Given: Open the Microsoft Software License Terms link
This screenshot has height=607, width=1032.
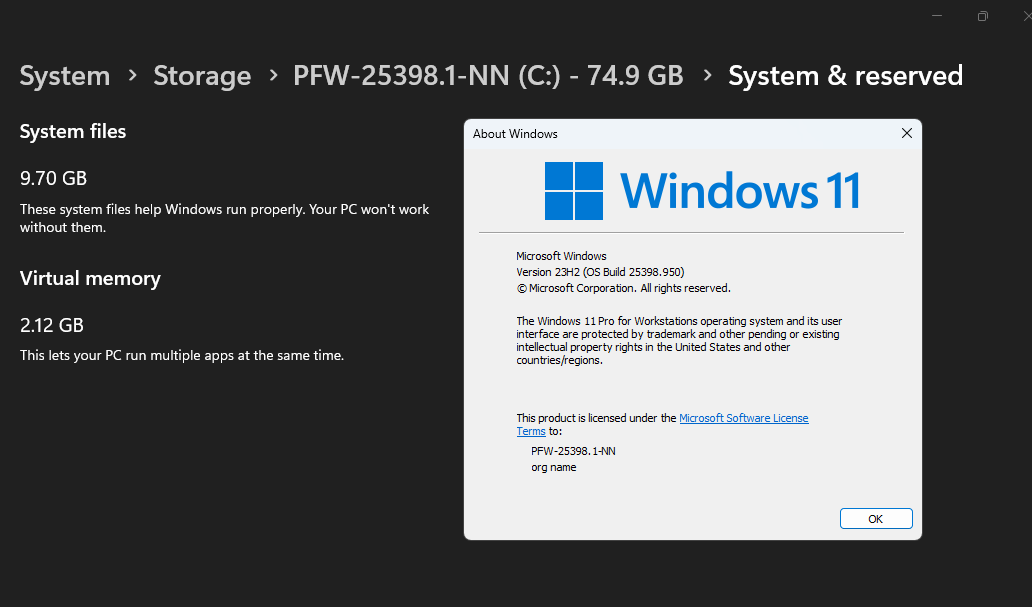Looking at the screenshot, I should tap(743, 418).
